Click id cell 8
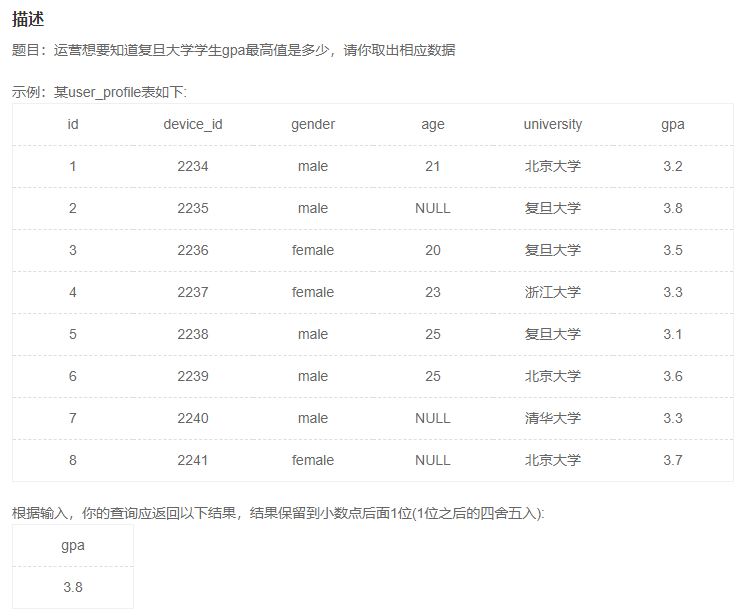 point(72,460)
